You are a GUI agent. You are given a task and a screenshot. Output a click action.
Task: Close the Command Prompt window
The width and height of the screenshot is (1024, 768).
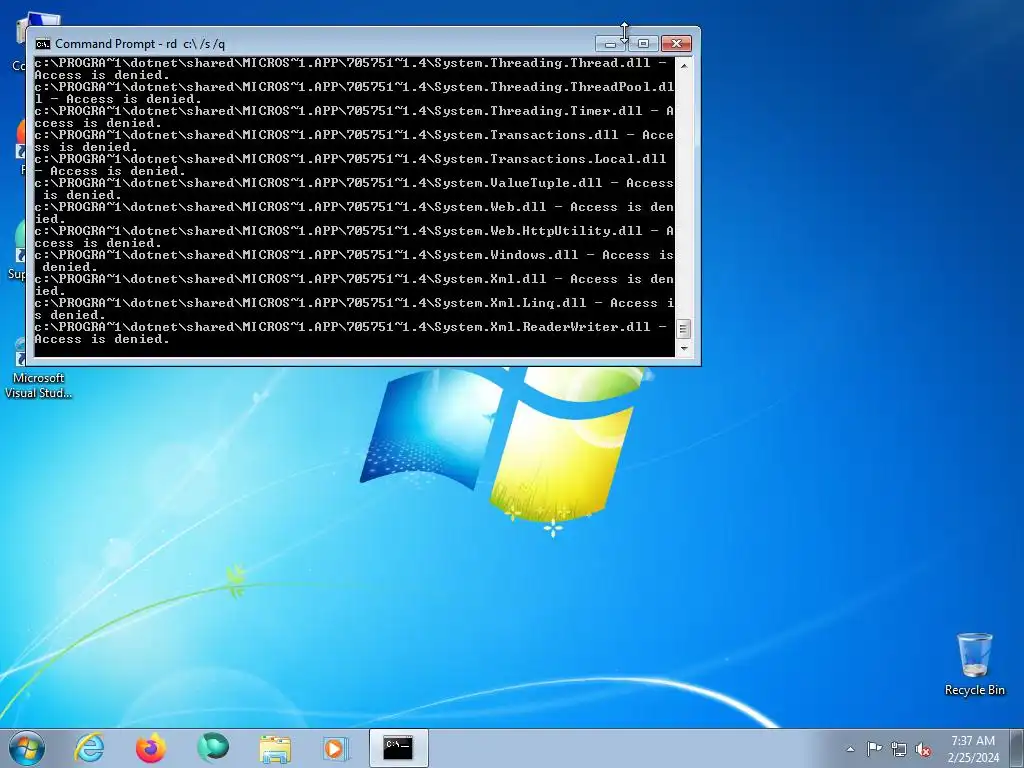[677, 43]
